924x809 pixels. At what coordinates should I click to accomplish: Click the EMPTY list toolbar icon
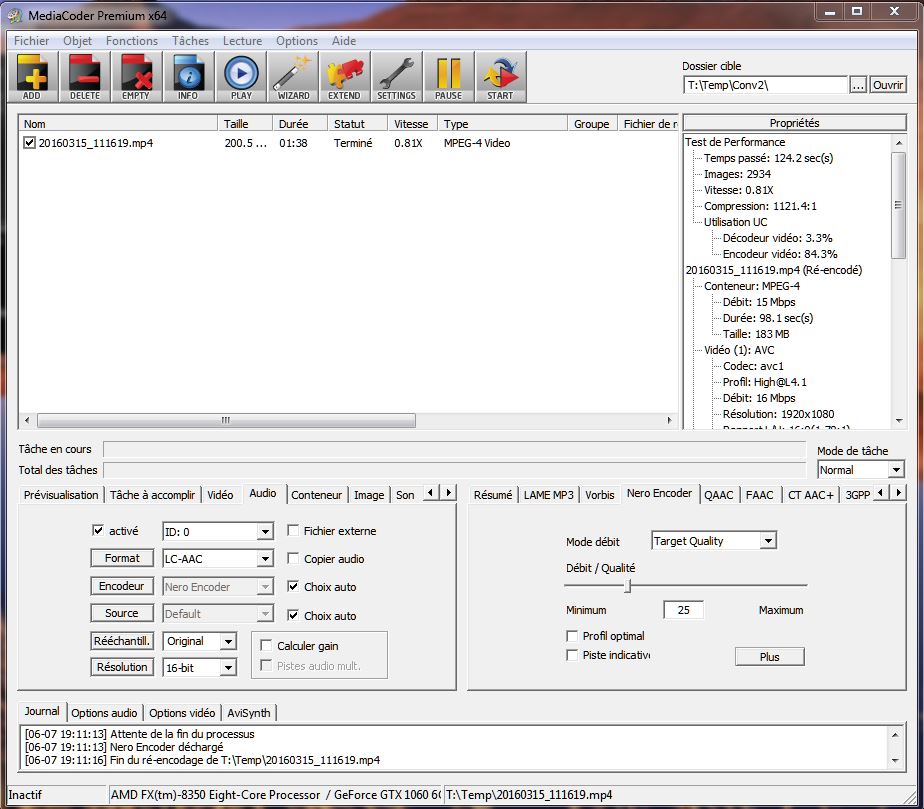[136, 77]
